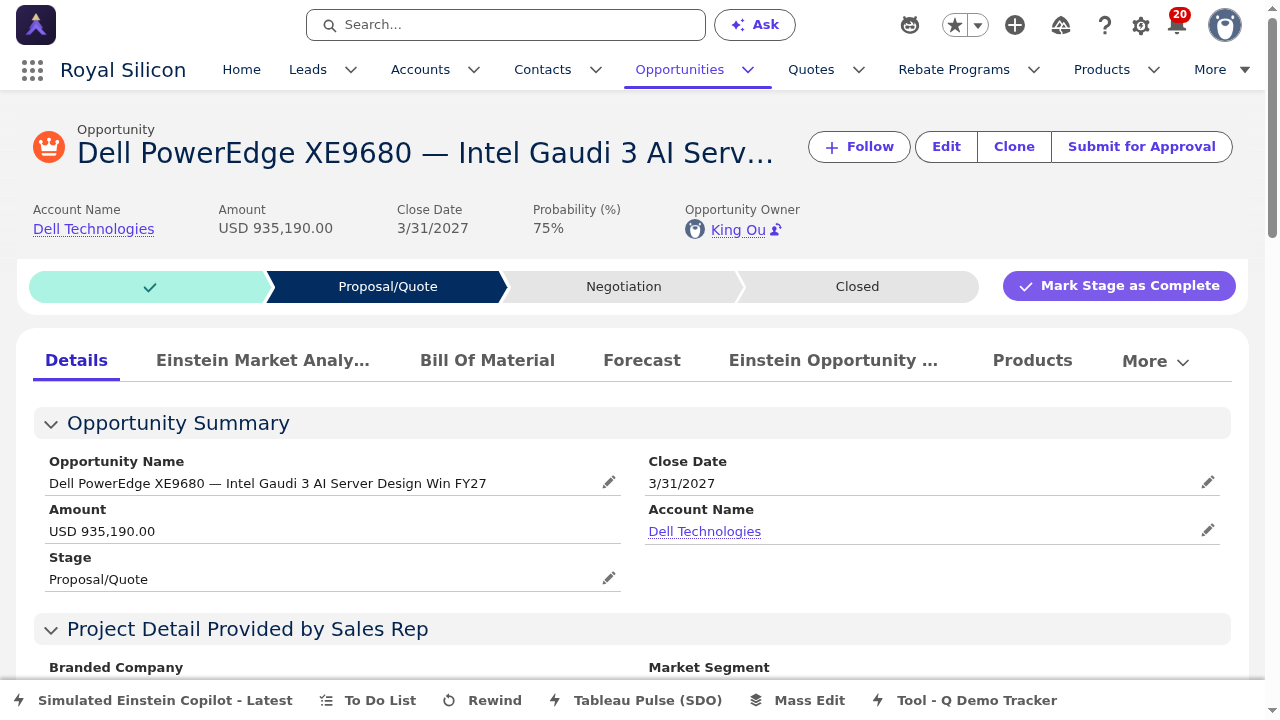The image size is (1280, 720).
Task: Expand the favorites list dropdown arrow
Action: (978, 25)
